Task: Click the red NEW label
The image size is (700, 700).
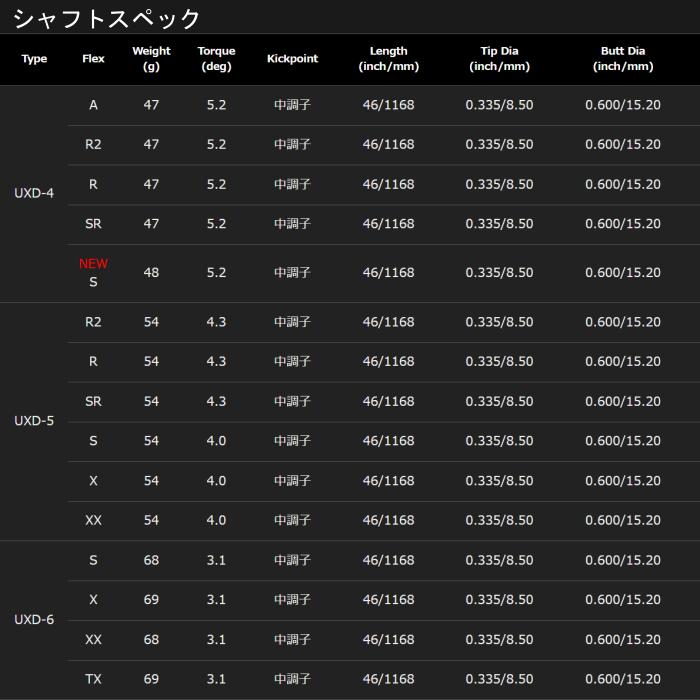Action: click(x=93, y=263)
